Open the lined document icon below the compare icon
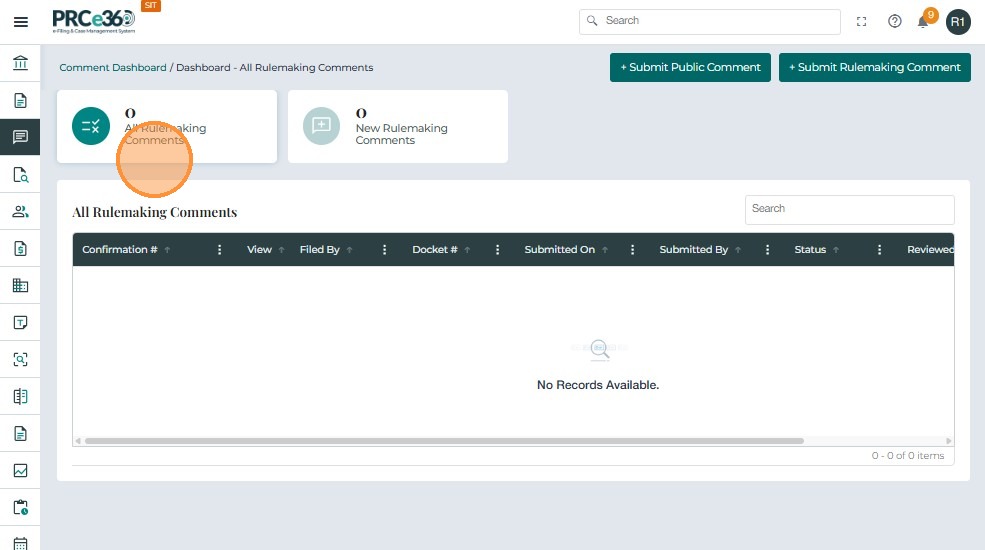This screenshot has height=550, width=985. (20, 433)
